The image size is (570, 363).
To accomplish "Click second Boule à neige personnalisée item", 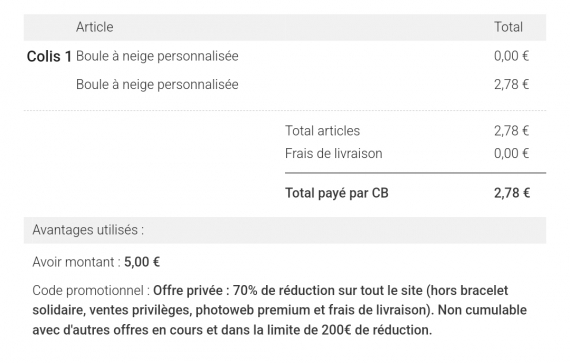I will 157,85.
